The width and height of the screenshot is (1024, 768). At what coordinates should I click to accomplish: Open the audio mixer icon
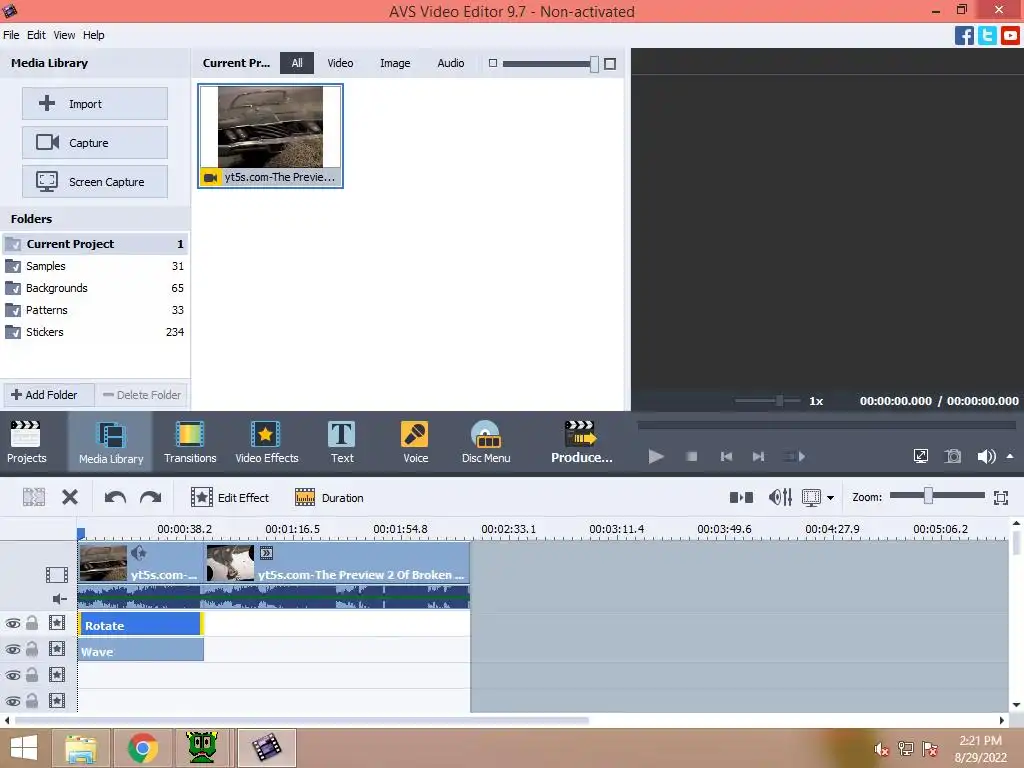780,498
